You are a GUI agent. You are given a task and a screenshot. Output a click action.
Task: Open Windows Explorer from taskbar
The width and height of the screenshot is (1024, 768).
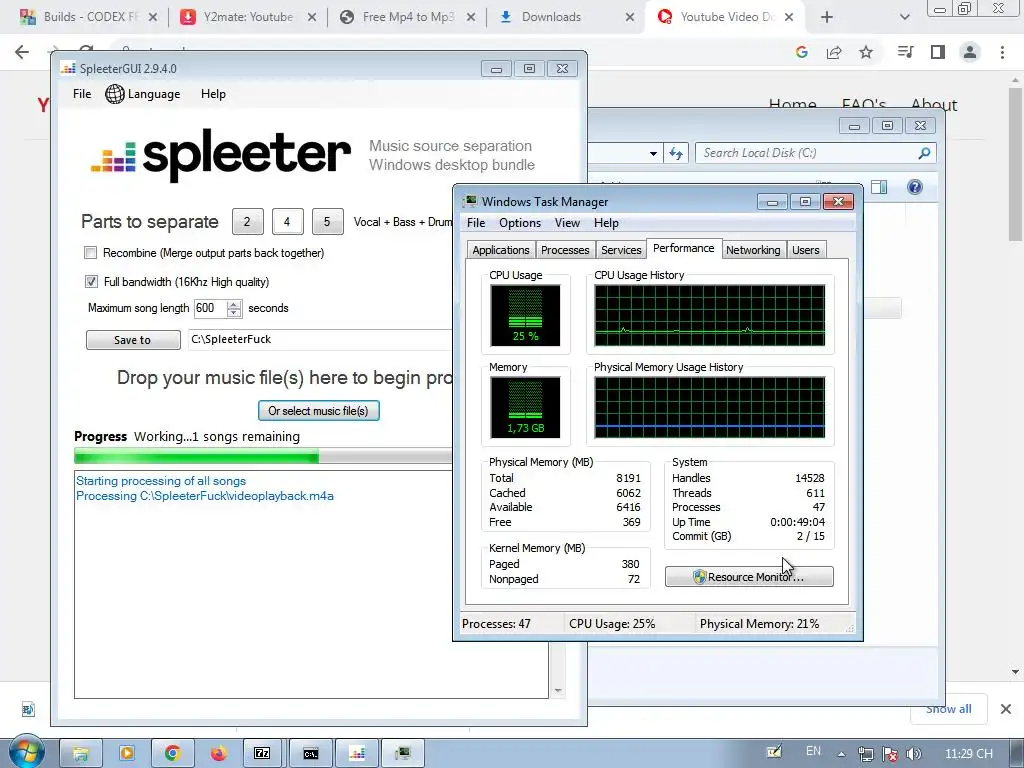[x=80, y=754]
